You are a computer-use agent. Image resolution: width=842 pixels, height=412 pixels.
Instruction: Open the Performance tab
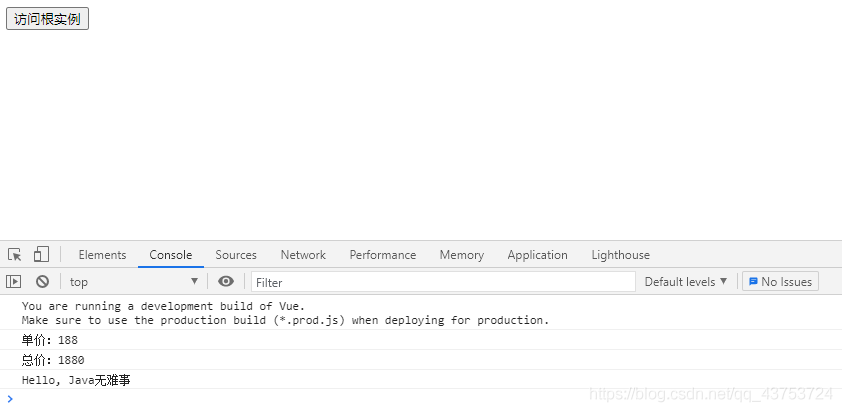pos(382,255)
